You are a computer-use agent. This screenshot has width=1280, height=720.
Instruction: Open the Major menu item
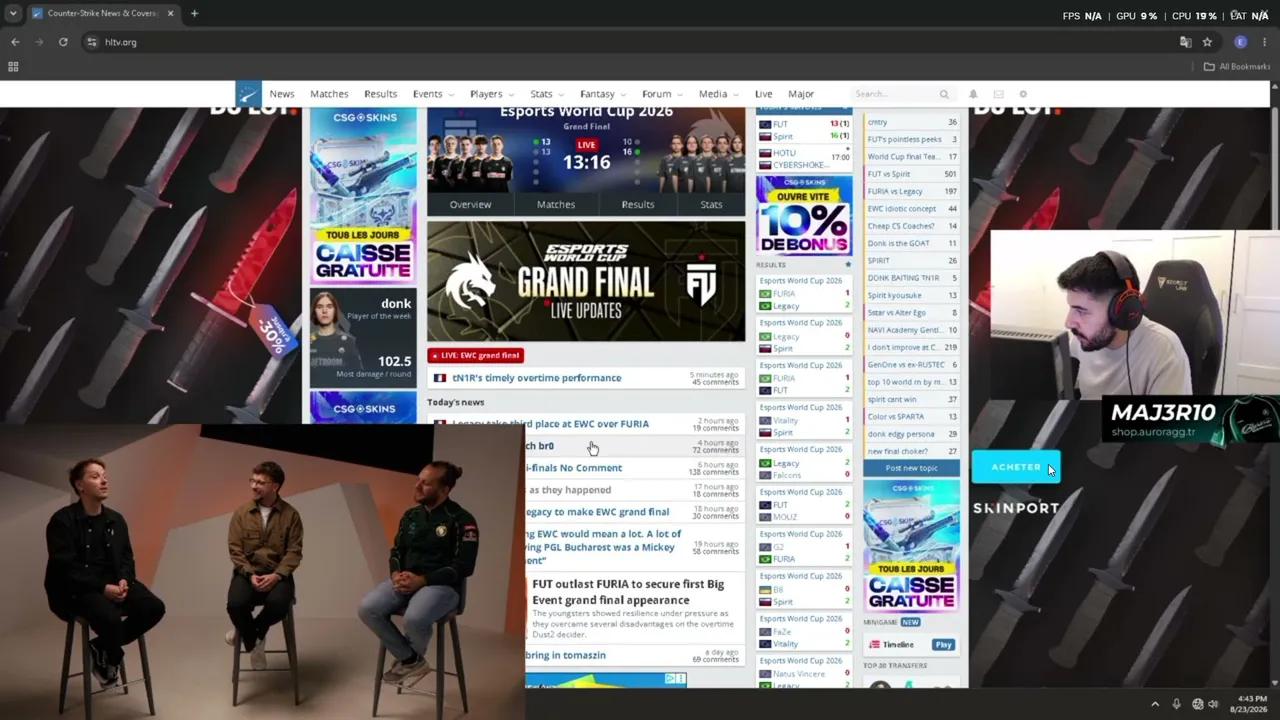tap(801, 94)
